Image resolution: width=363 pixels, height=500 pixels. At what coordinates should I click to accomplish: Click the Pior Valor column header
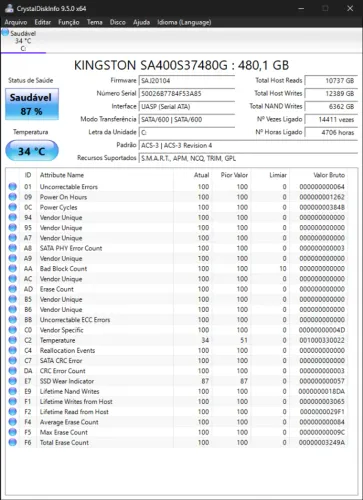pyautogui.click(x=234, y=175)
